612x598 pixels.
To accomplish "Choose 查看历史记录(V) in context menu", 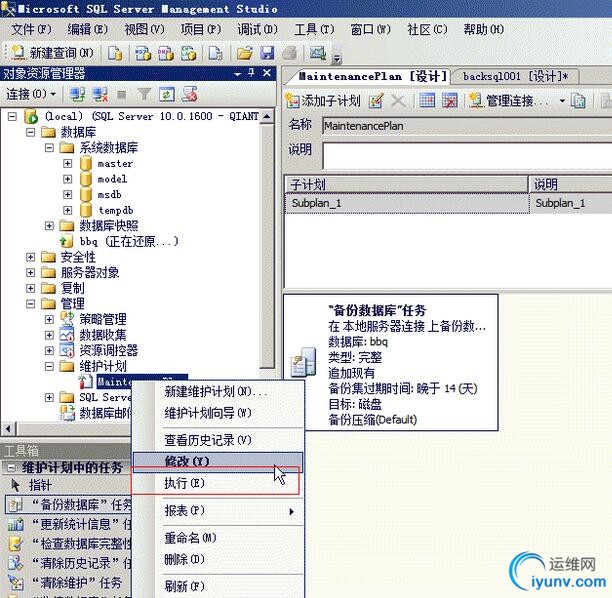I will 217,440.
